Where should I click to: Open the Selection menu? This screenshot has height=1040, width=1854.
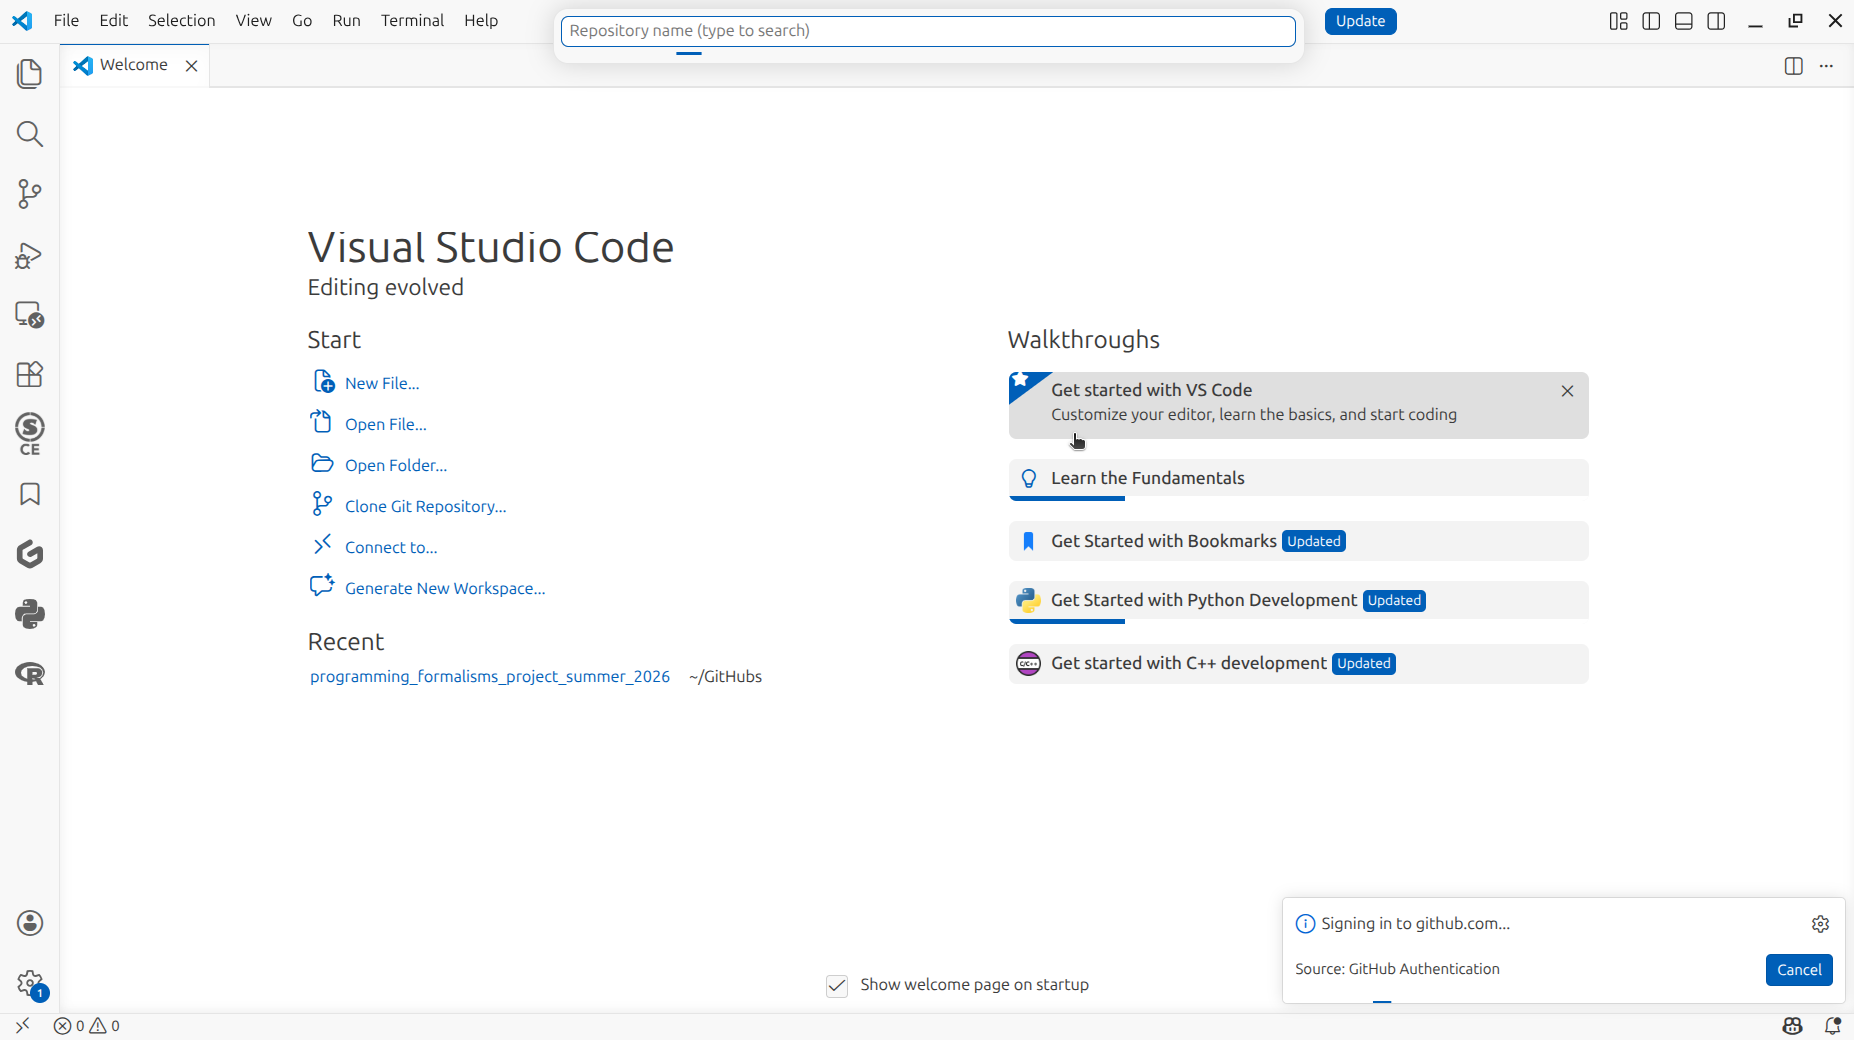pos(182,21)
